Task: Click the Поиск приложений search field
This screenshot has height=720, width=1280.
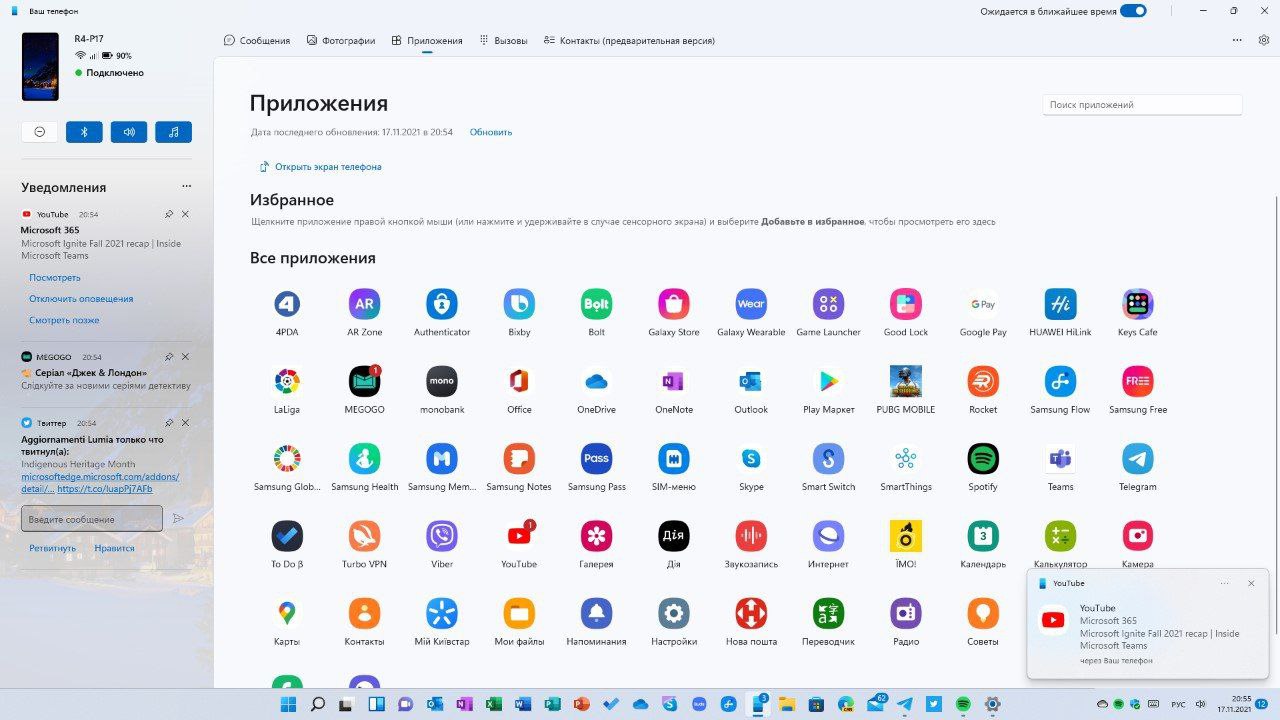Action: click(1142, 105)
